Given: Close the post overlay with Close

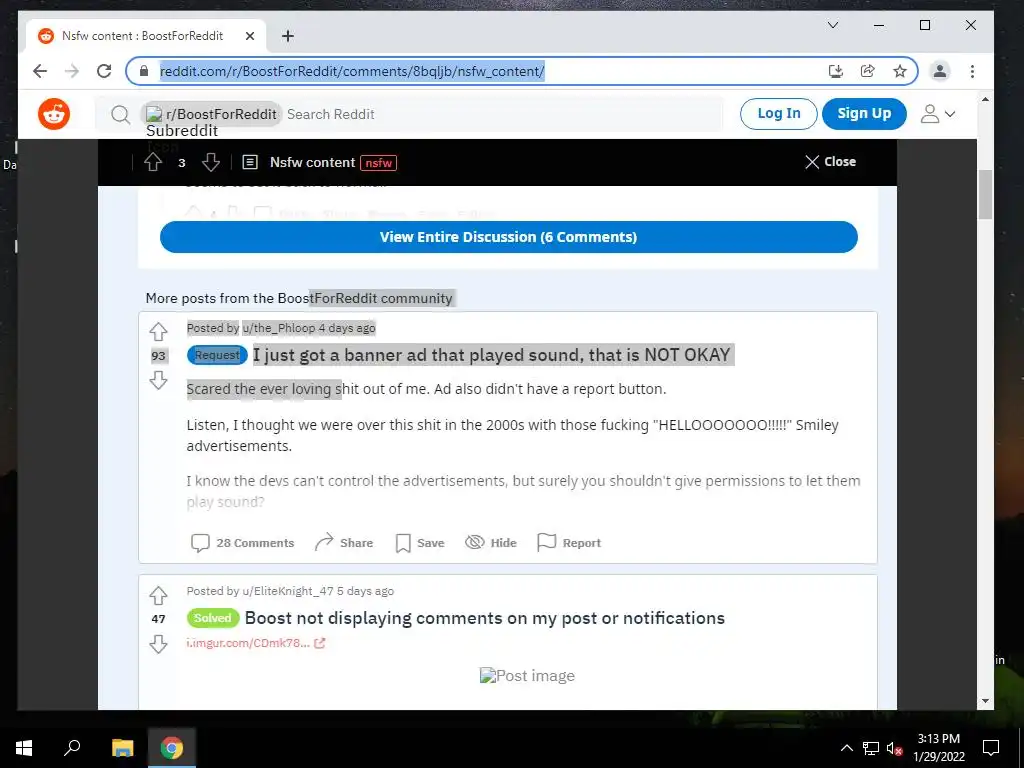Looking at the screenshot, I should tap(830, 162).
